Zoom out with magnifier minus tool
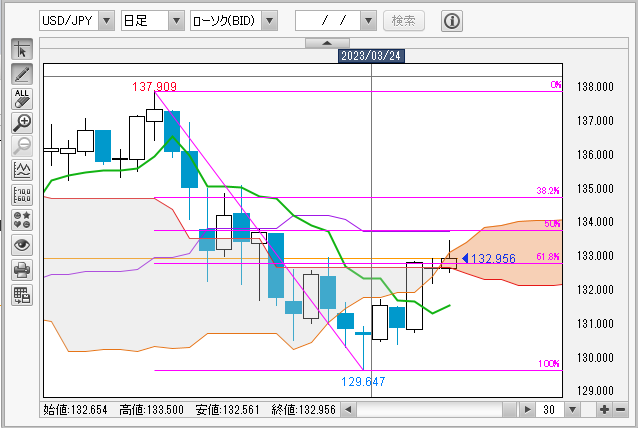Screen dimensions: 638x428 22,146
